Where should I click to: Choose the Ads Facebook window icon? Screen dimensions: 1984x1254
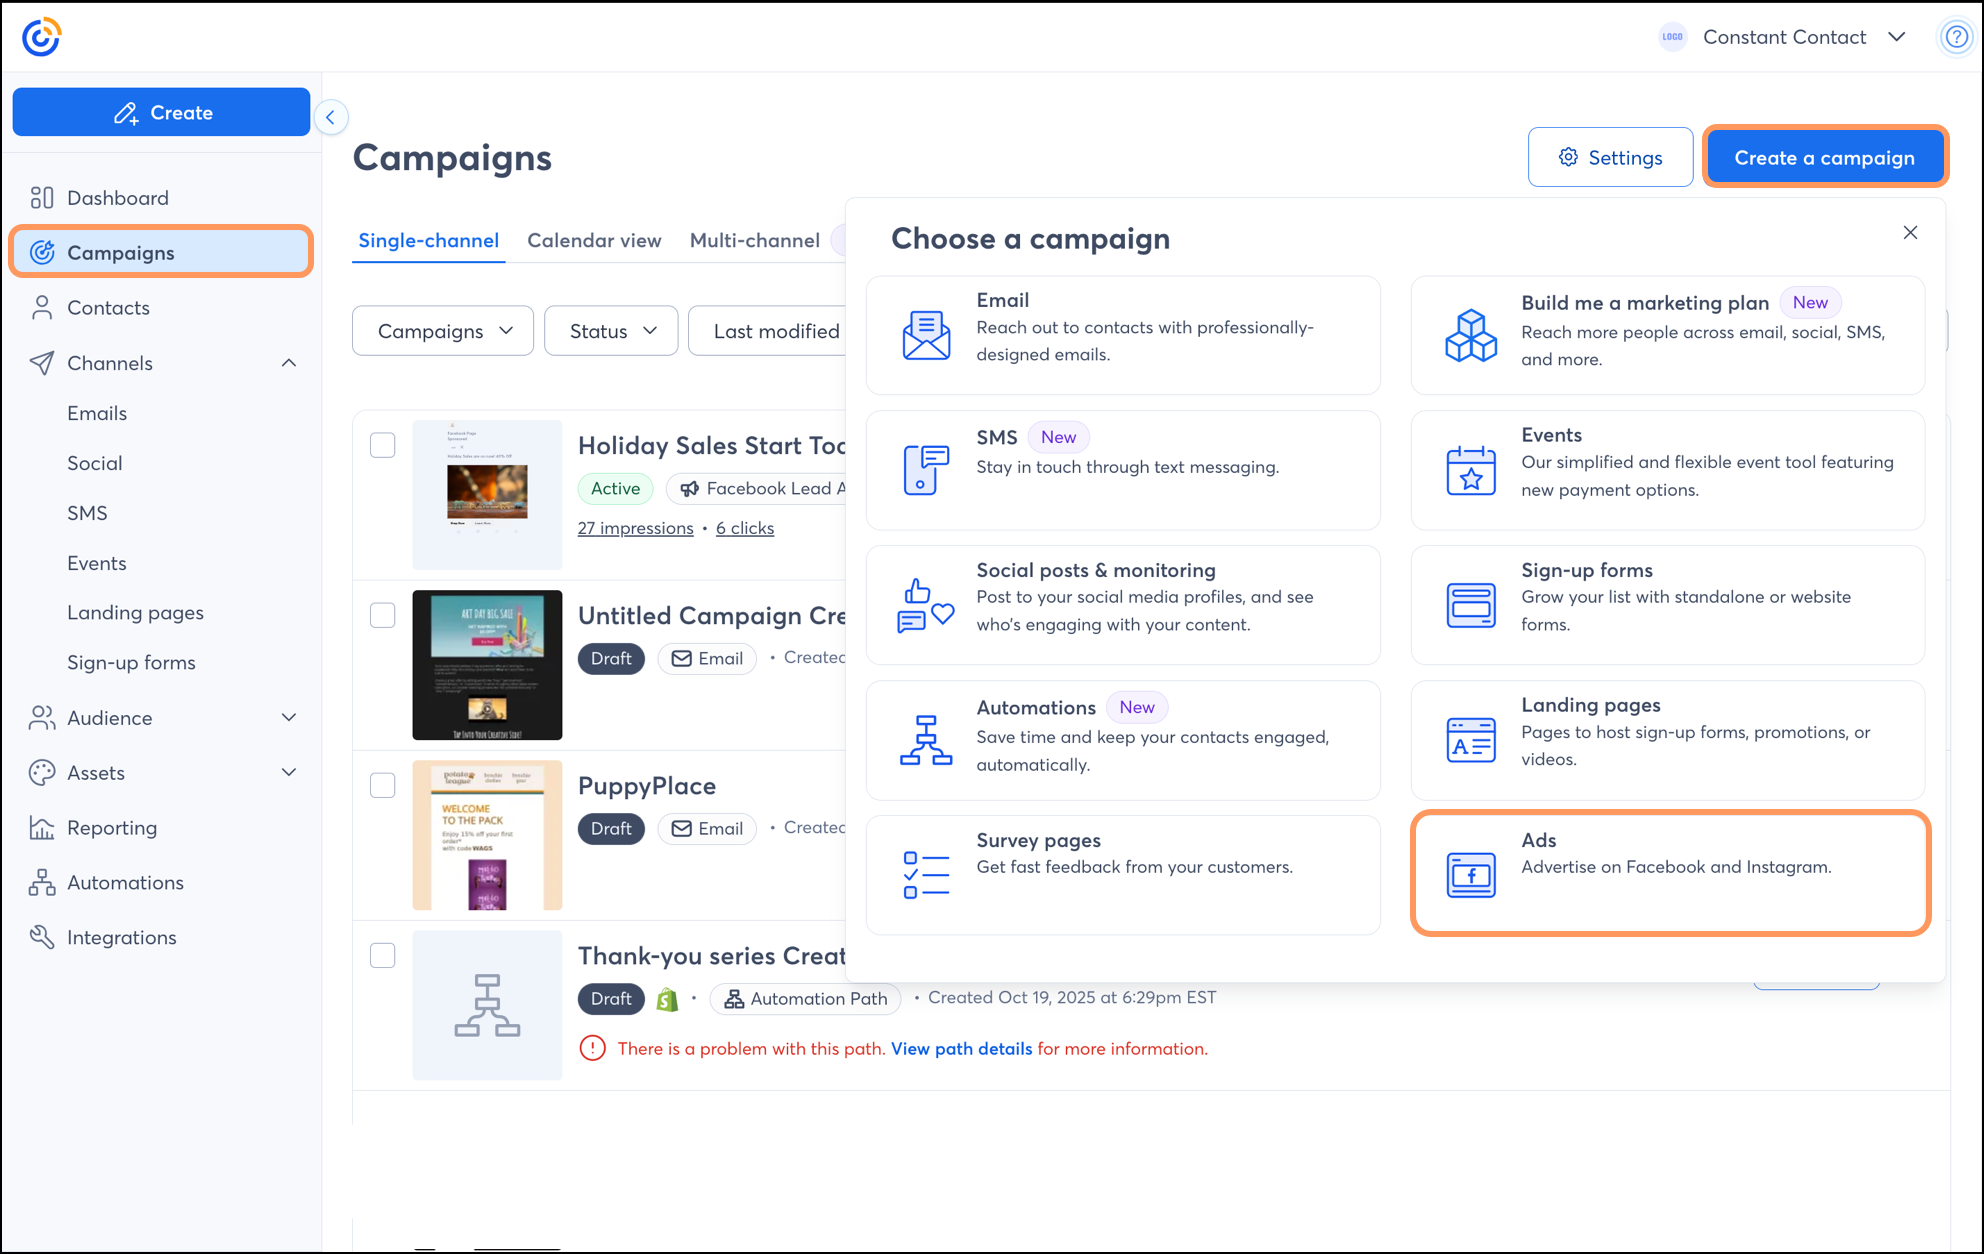click(1470, 875)
